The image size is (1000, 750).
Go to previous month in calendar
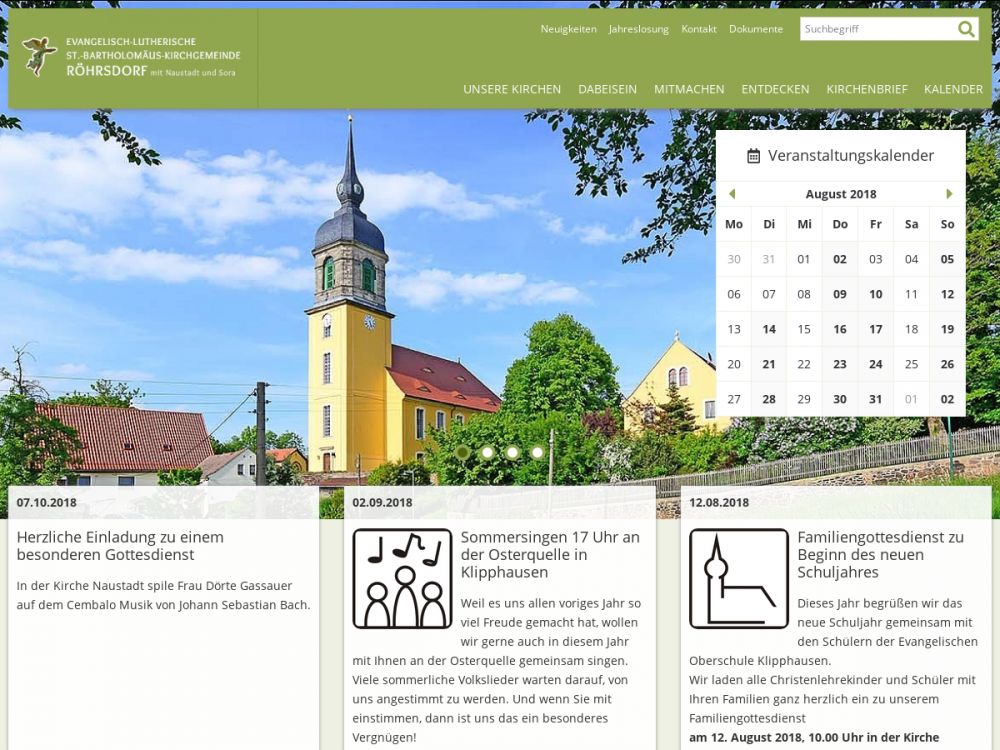click(x=732, y=194)
